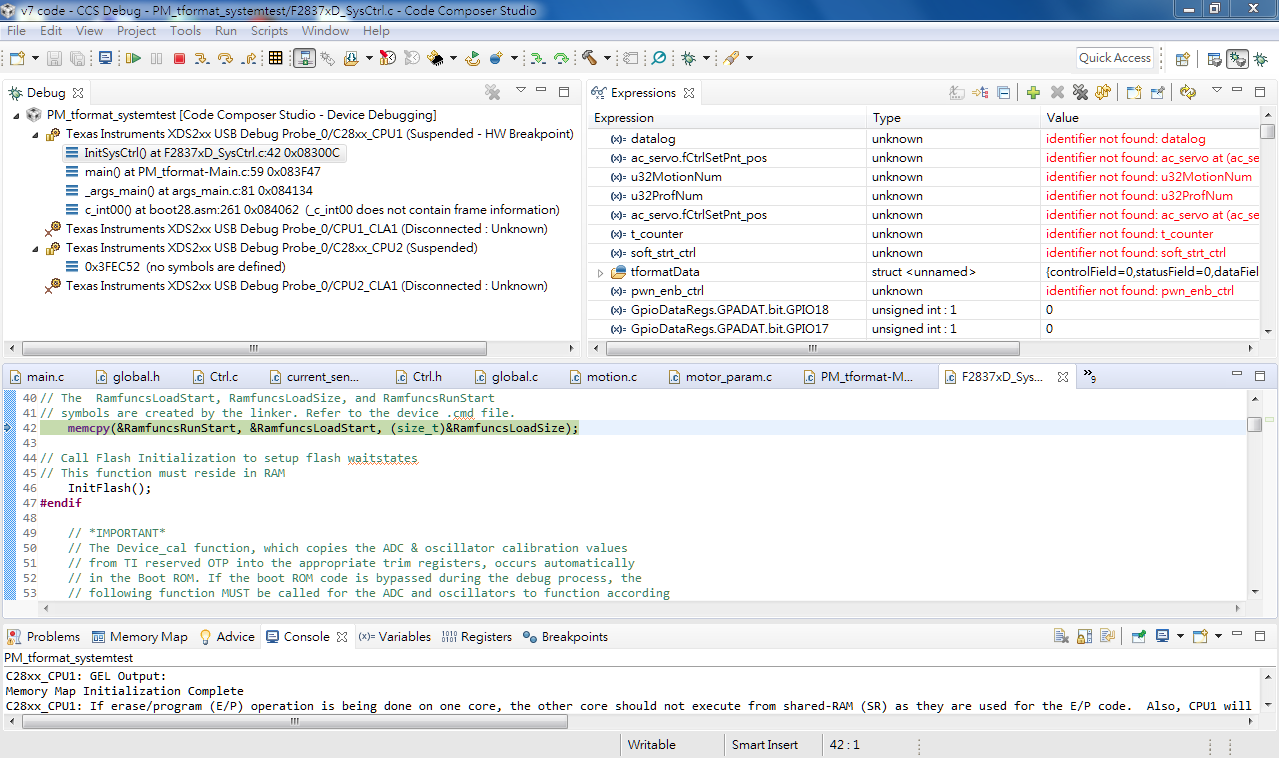The height and width of the screenshot is (758, 1279).
Task: Collapse the C28xx_CPU1 debug probe node
Action: pyautogui.click(x=35, y=134)
